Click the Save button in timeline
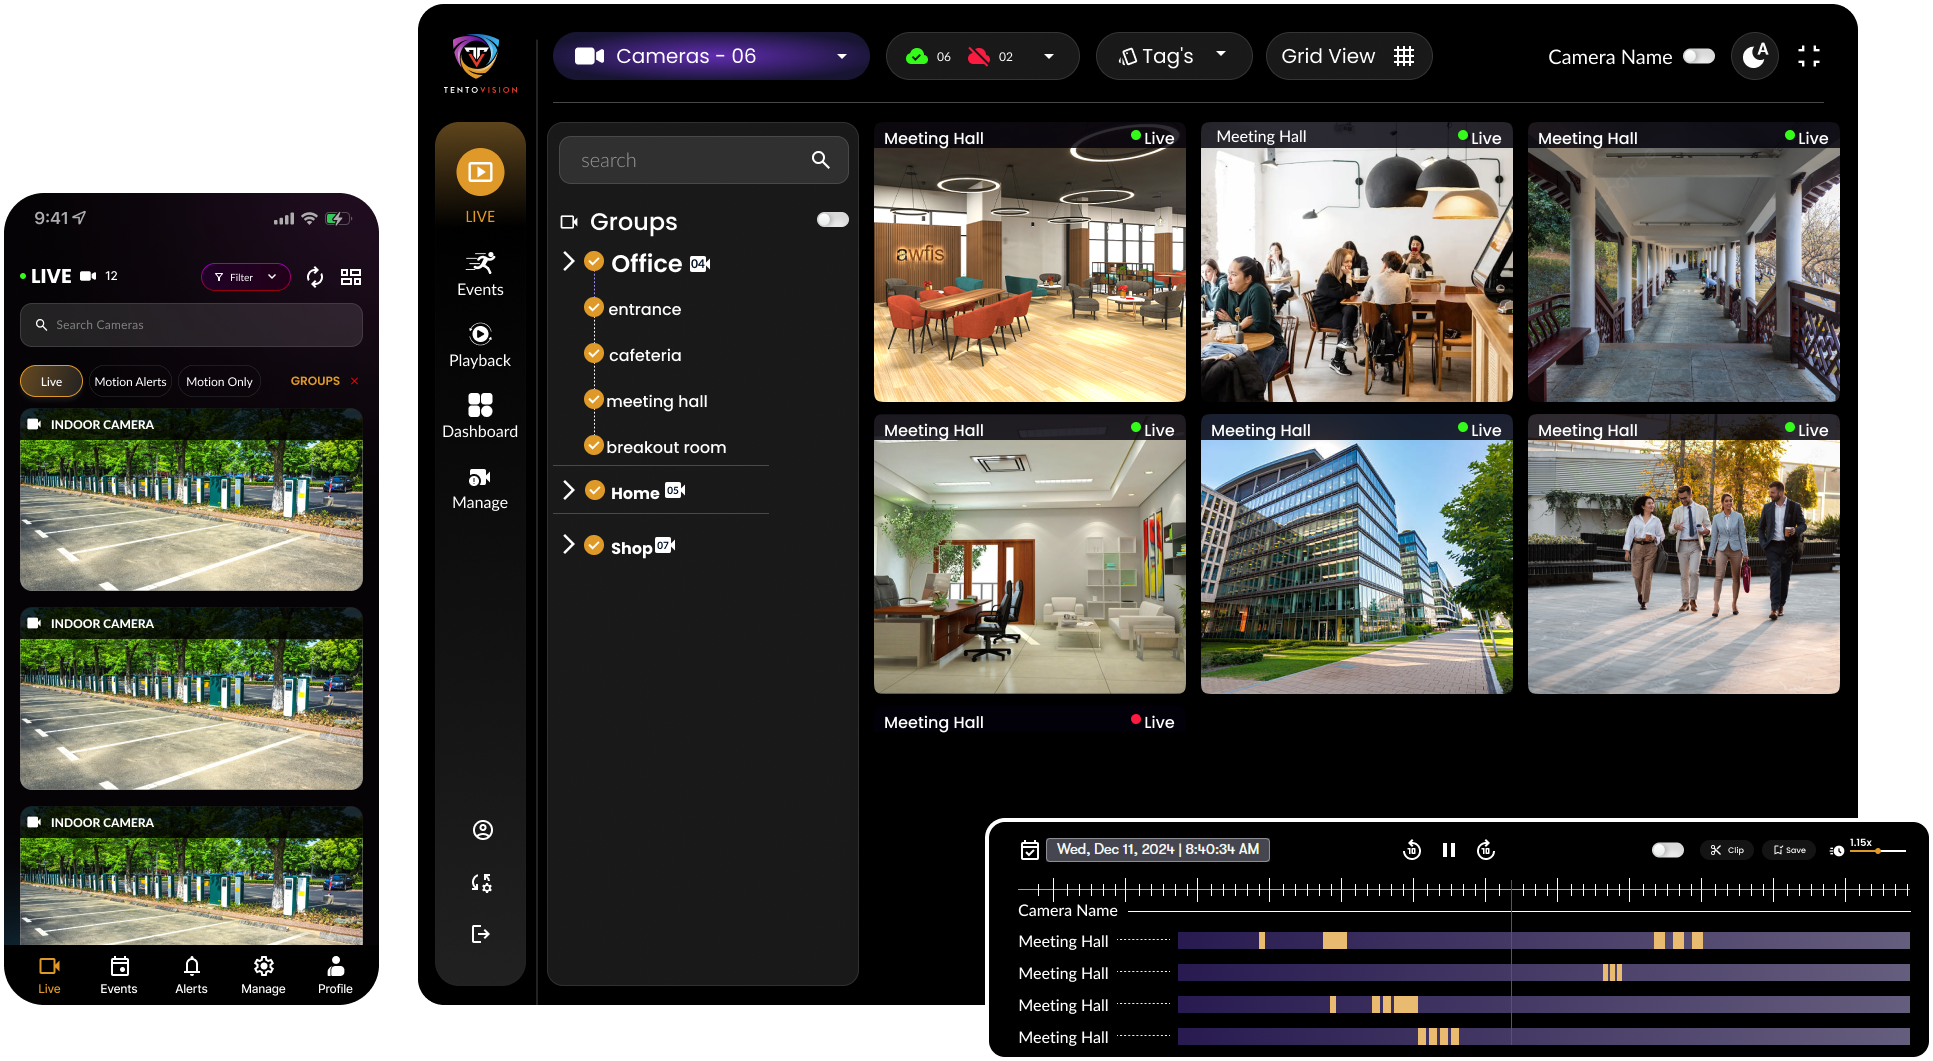Screen dimensions: 1933x1061 [1789, 850]
